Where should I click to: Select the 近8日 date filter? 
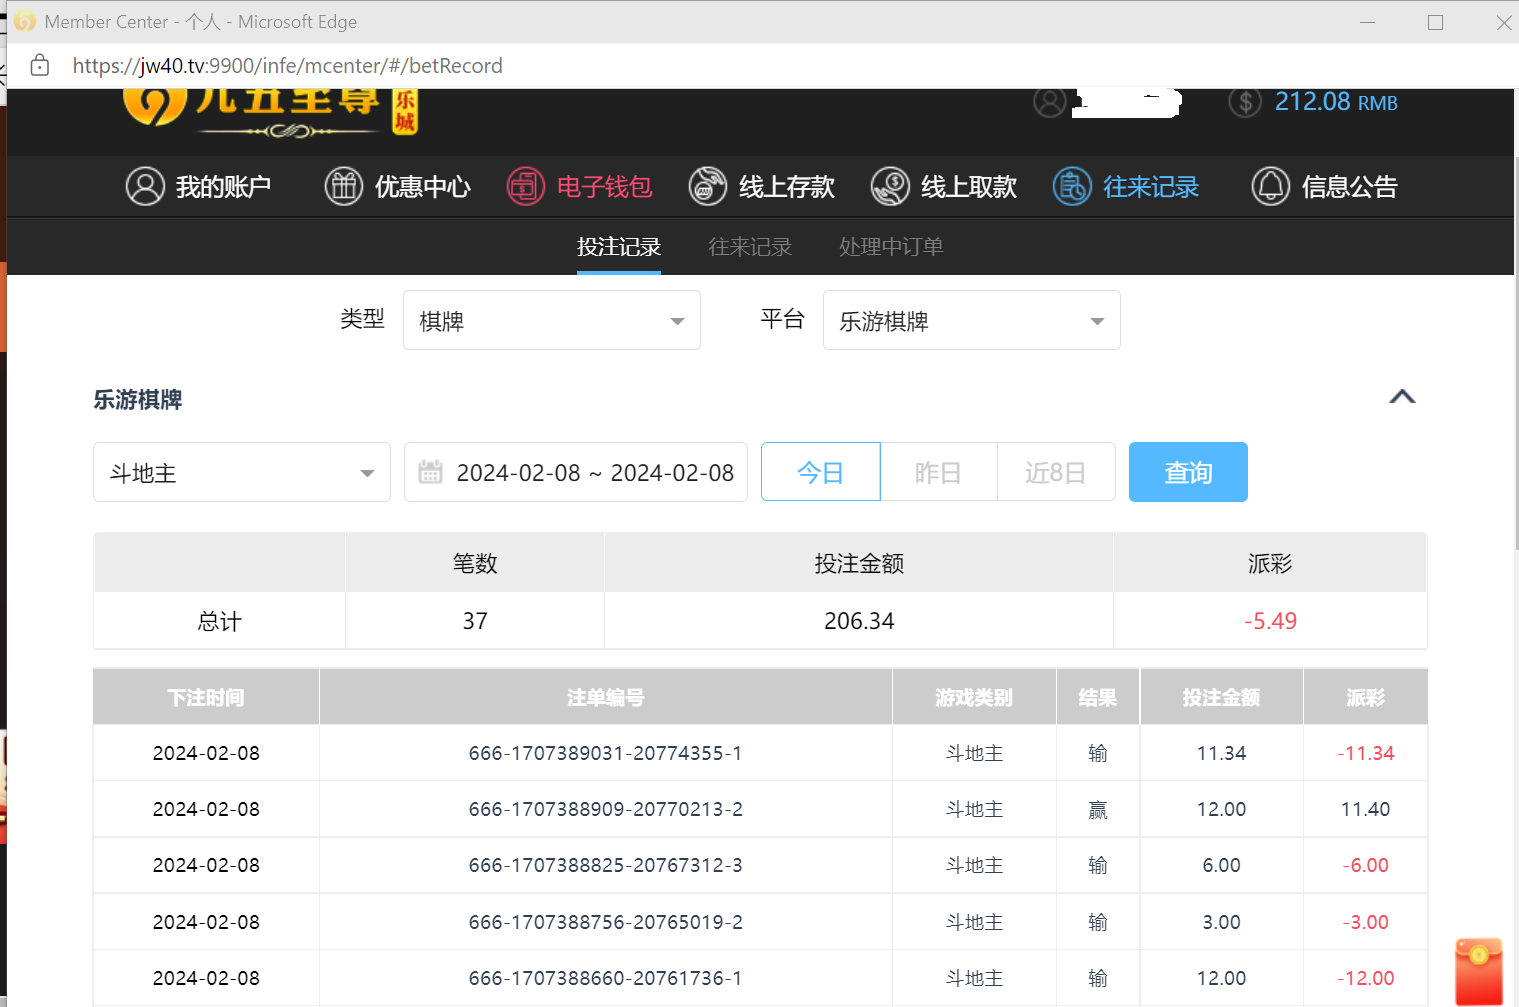[x=1055, y=472]
